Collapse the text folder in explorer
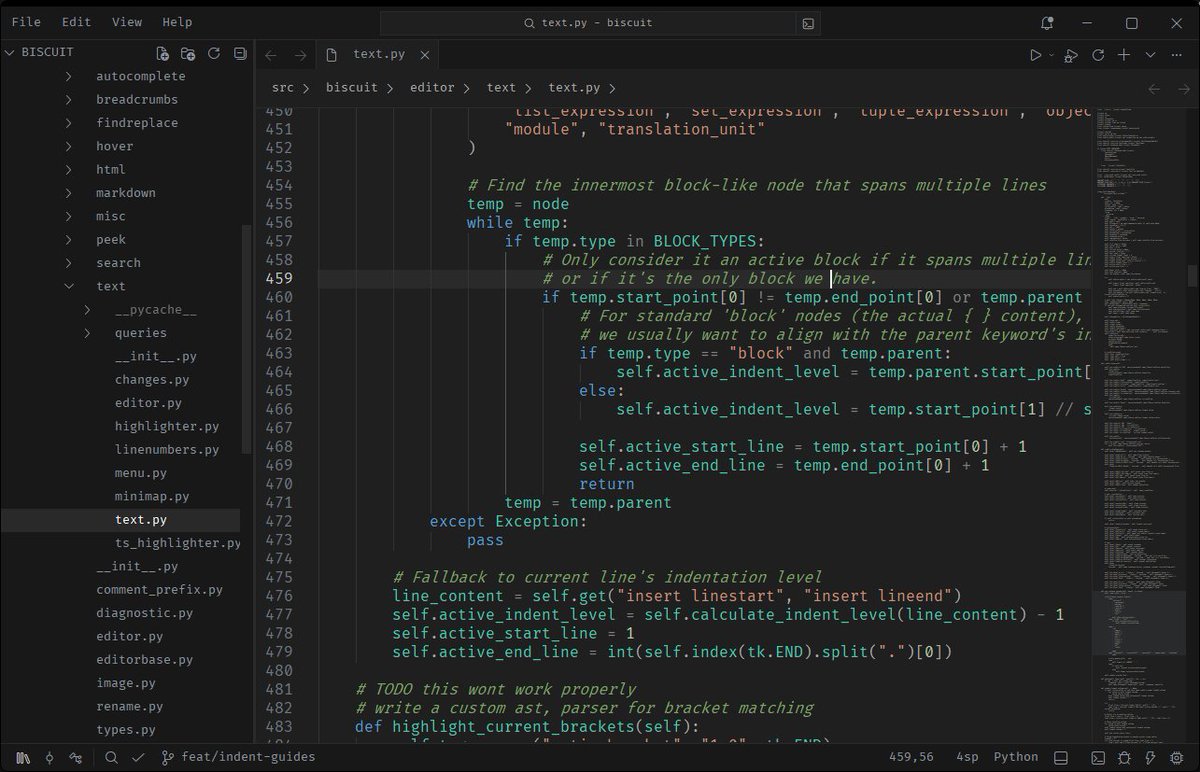1200x772 pixels. click(x=69, y=286)
